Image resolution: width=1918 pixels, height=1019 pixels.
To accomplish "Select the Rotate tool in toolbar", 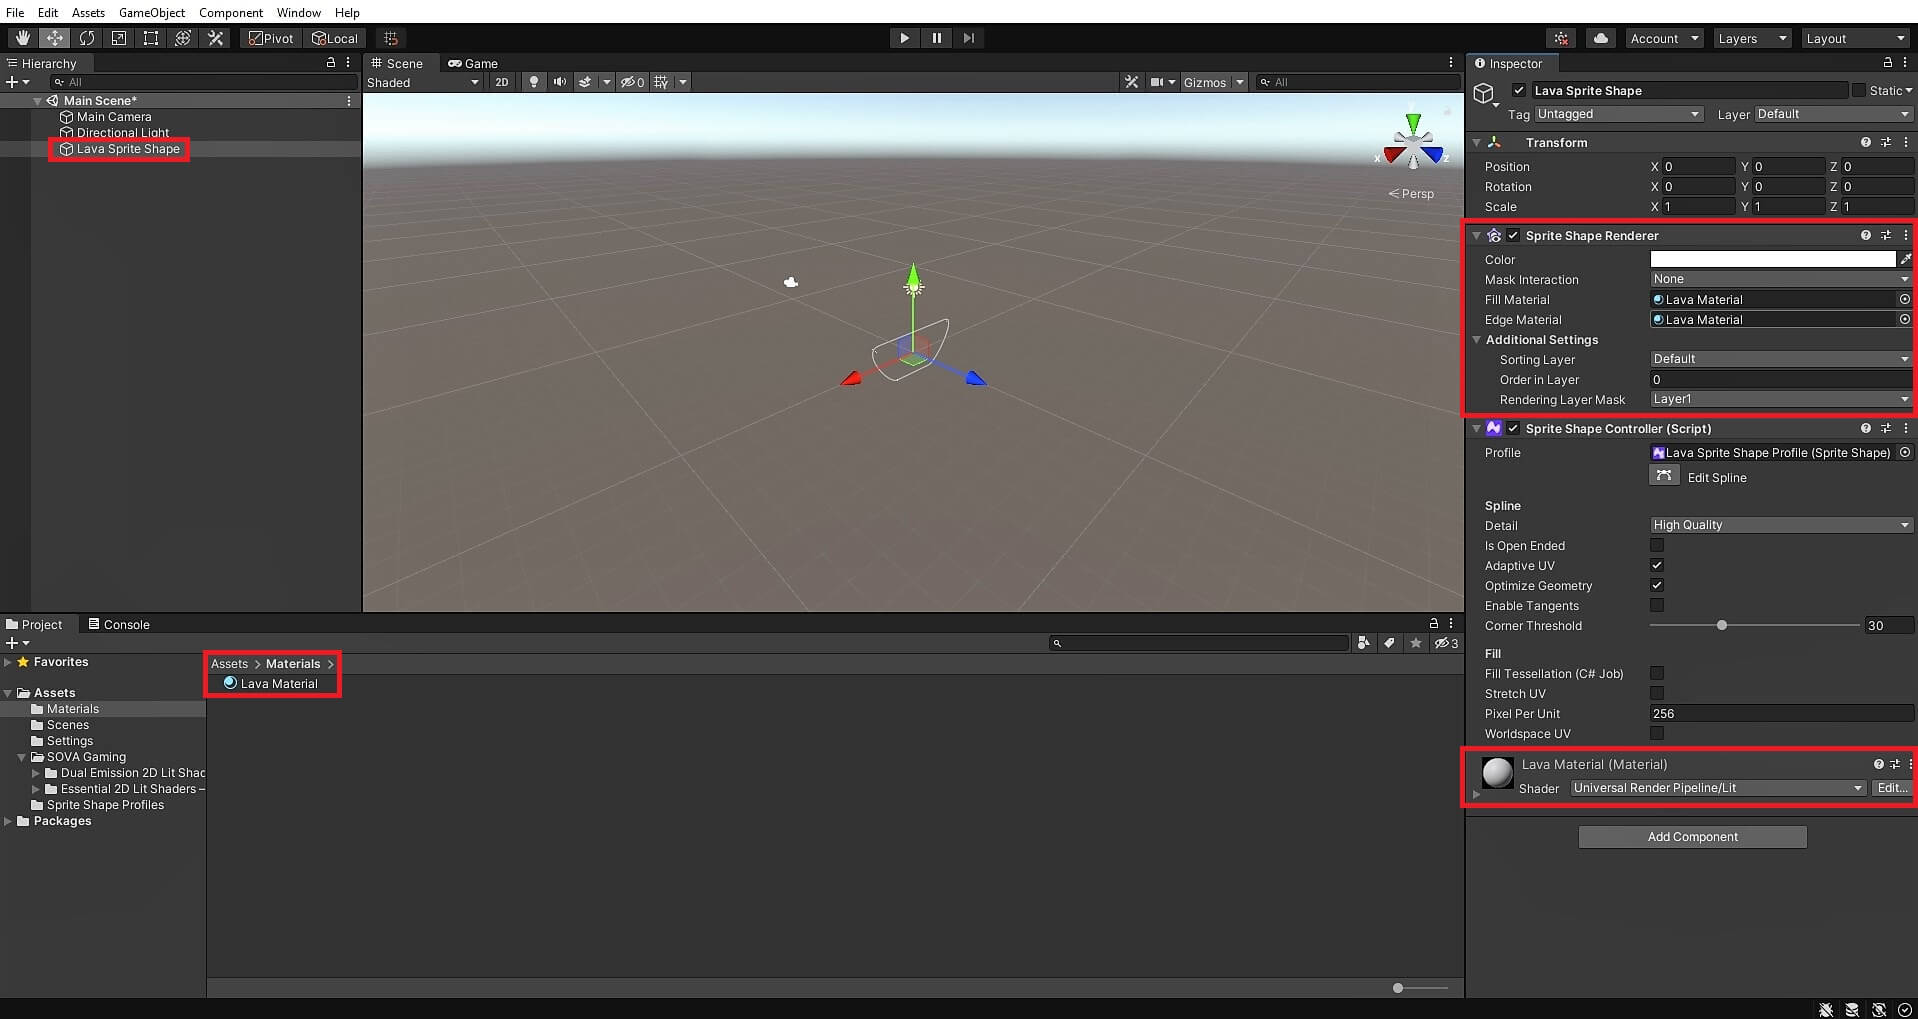I will pyautogui.click(x=87, y=38).
